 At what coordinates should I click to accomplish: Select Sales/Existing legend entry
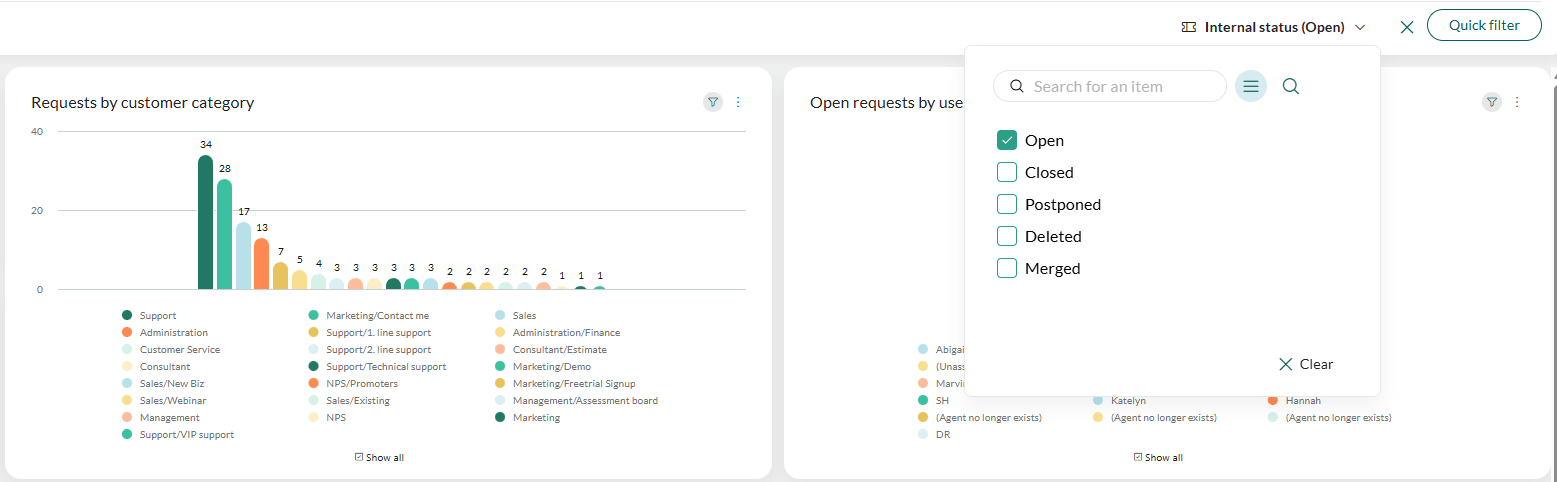click(350, 401)
